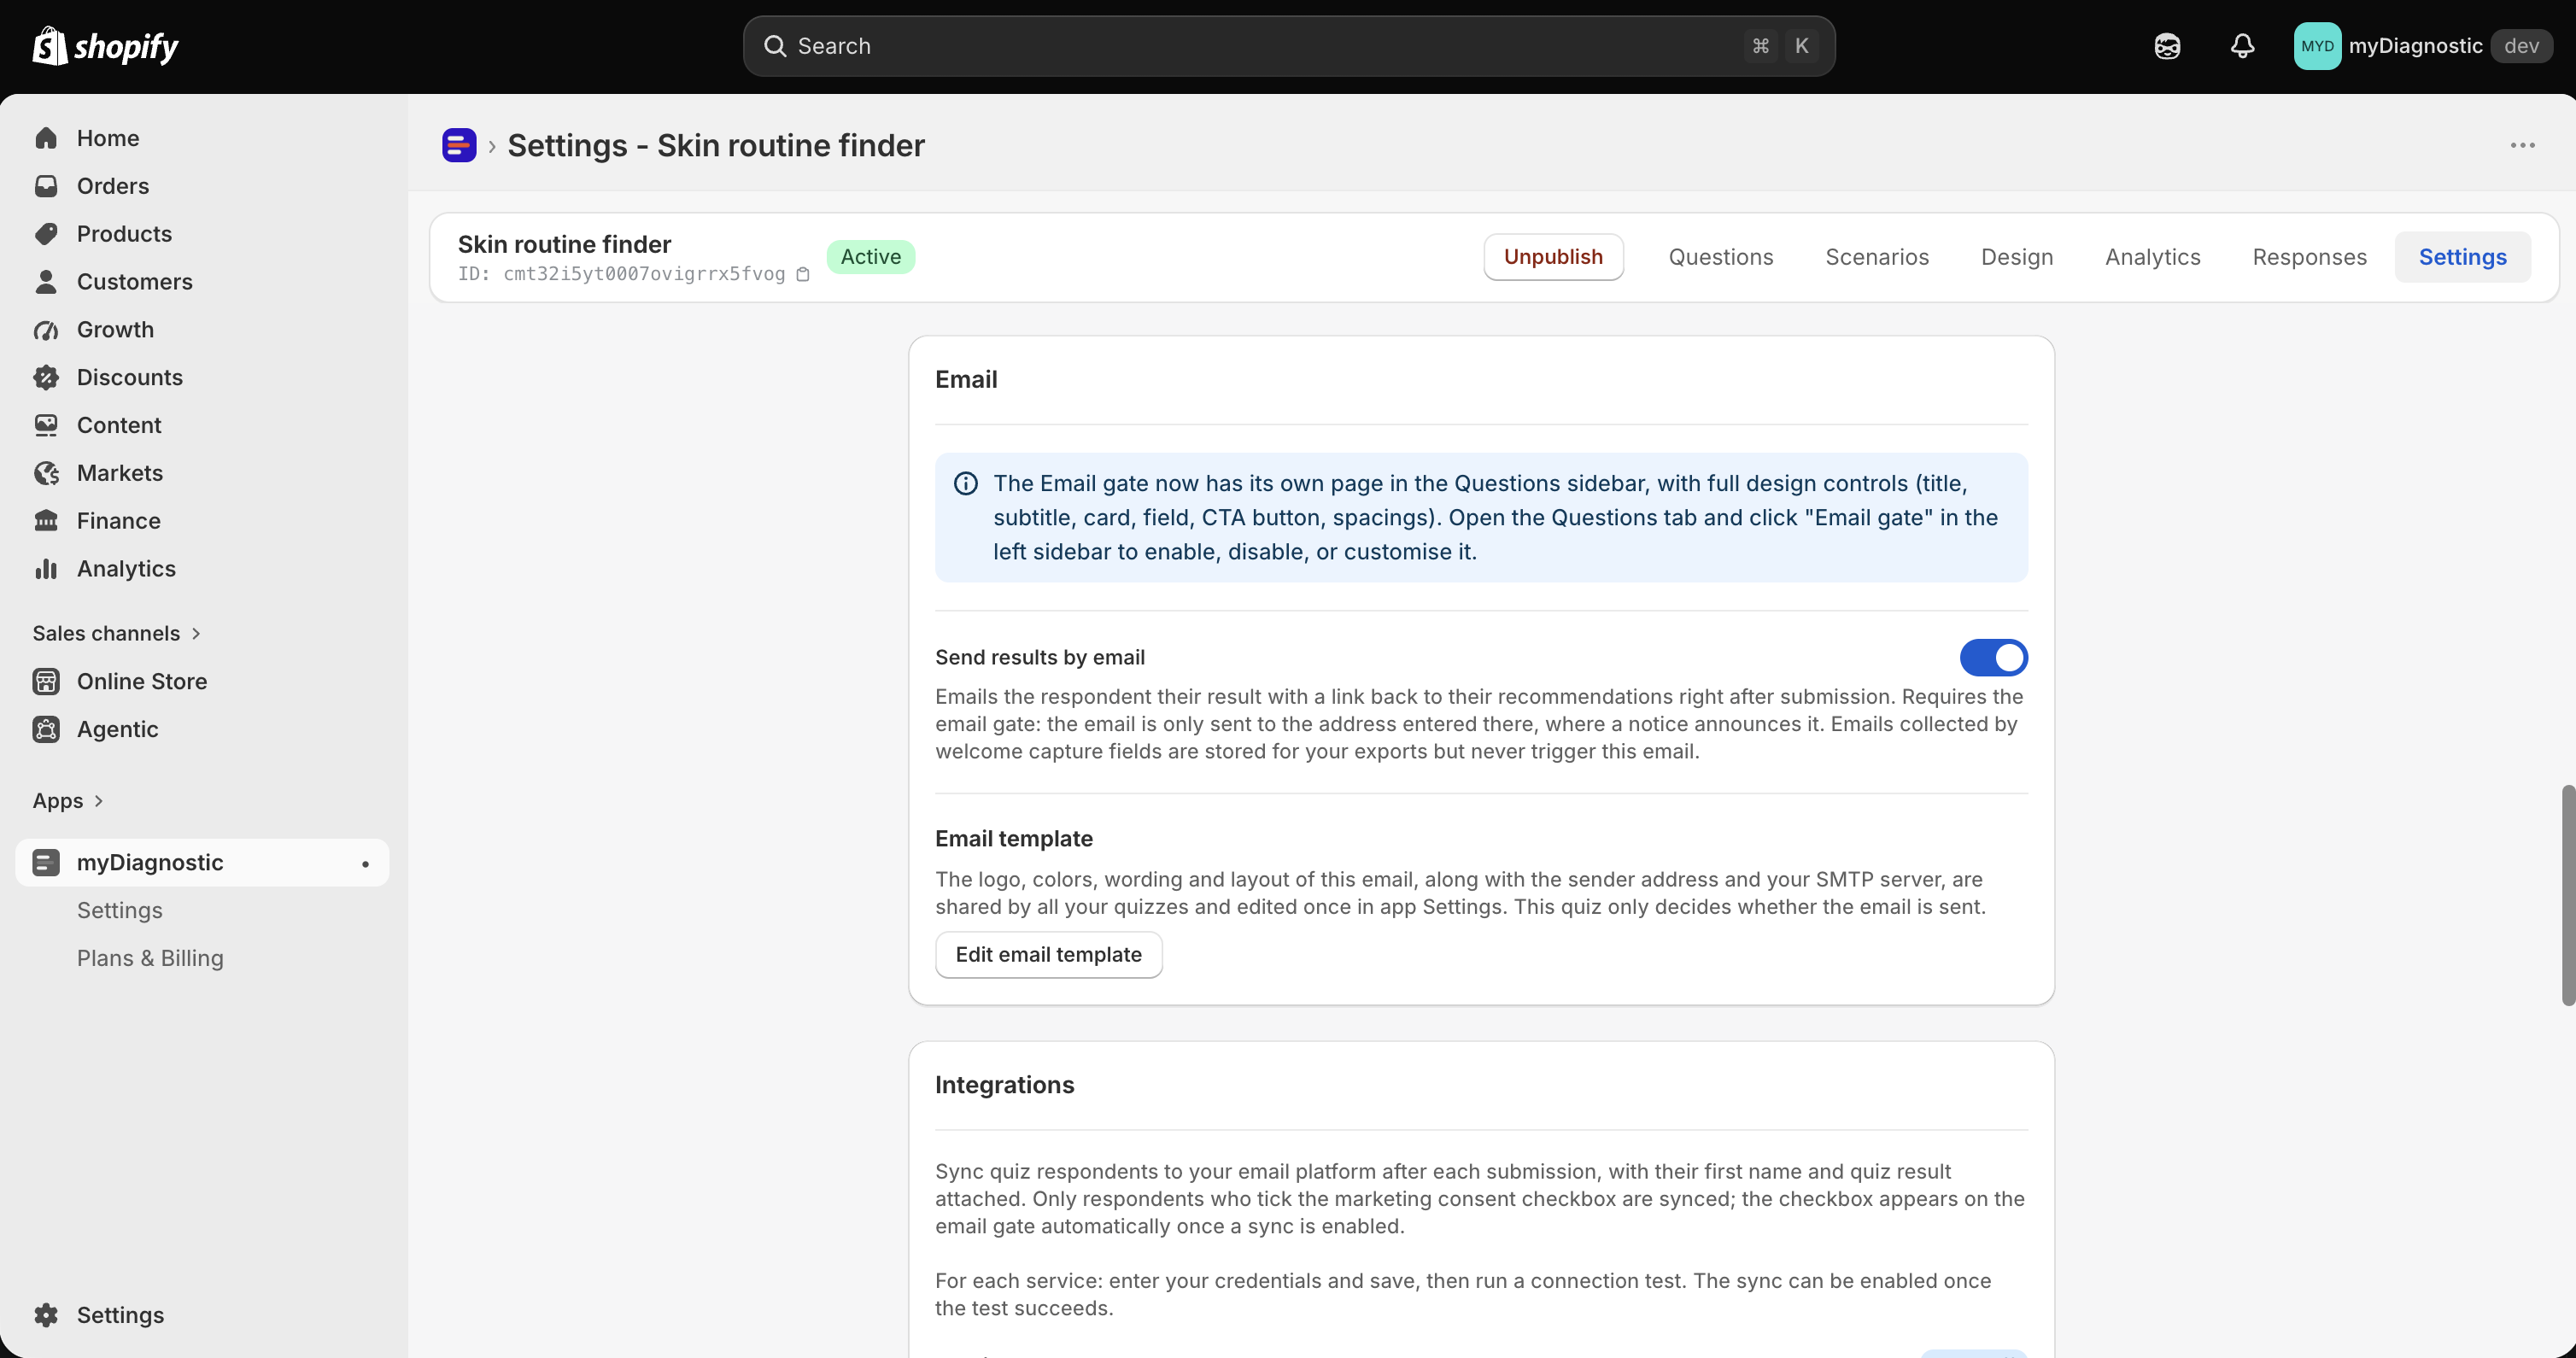2576x1358 pixels.
Task: Click the Products tag icon
Action: tap(46, 234)
